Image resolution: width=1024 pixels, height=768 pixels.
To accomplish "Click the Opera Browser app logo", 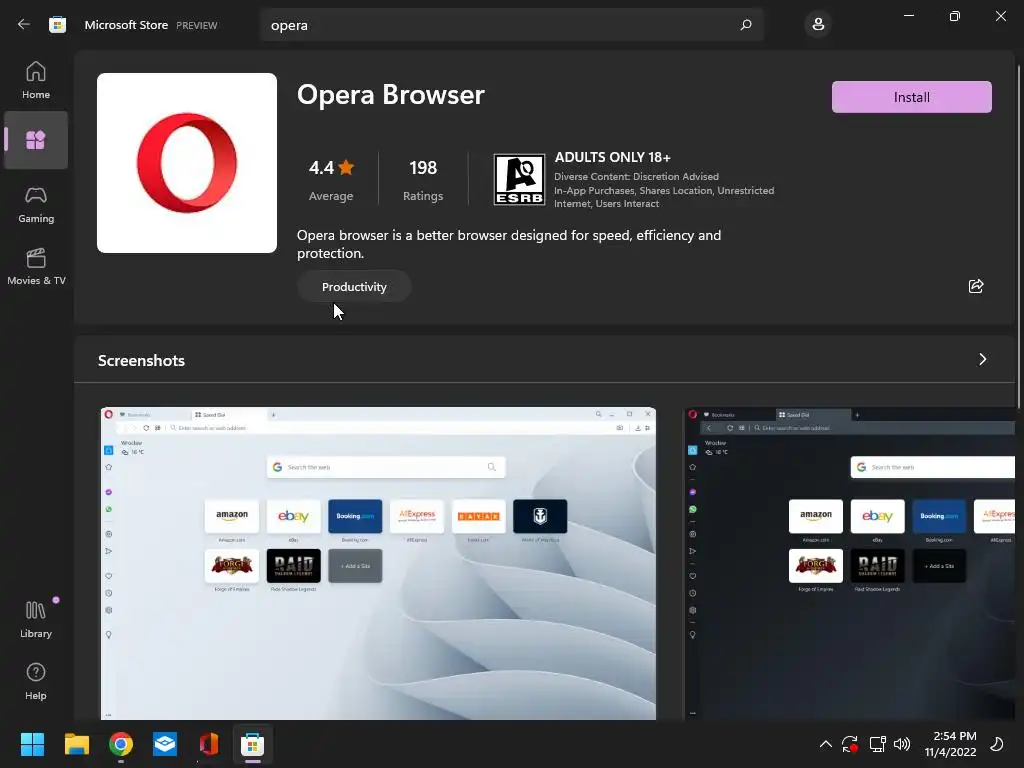I will point(187,163).
